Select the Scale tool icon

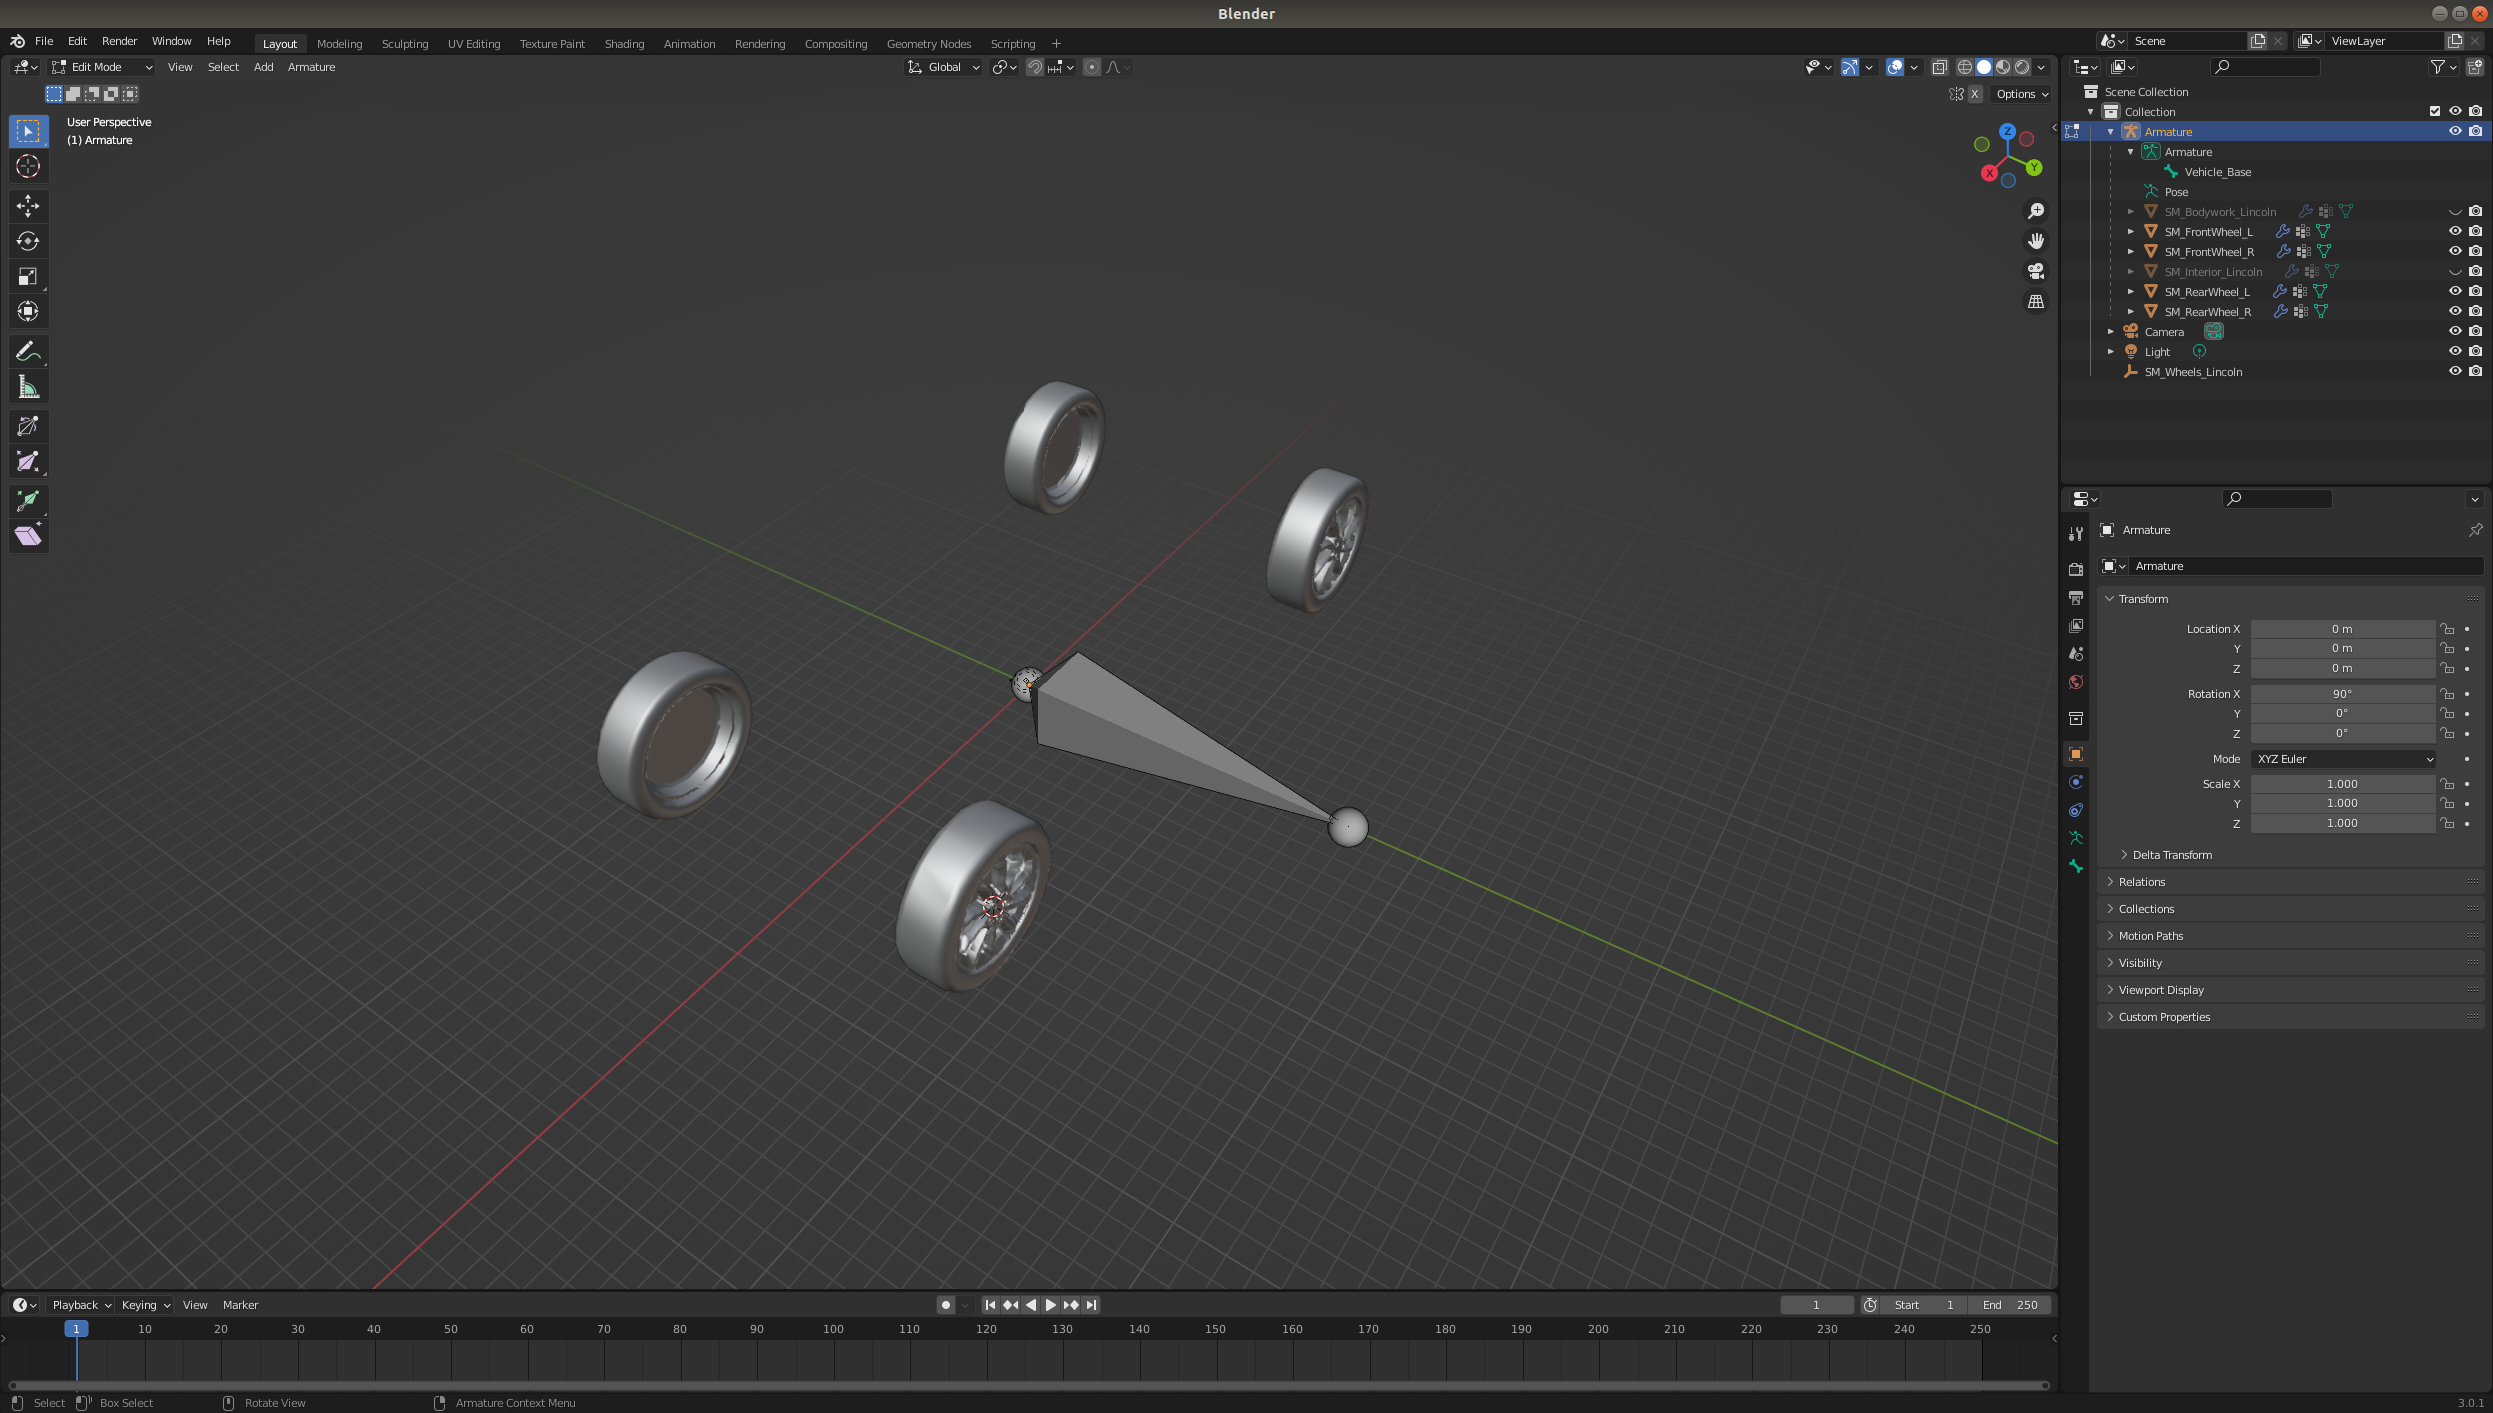pos(26,276)
